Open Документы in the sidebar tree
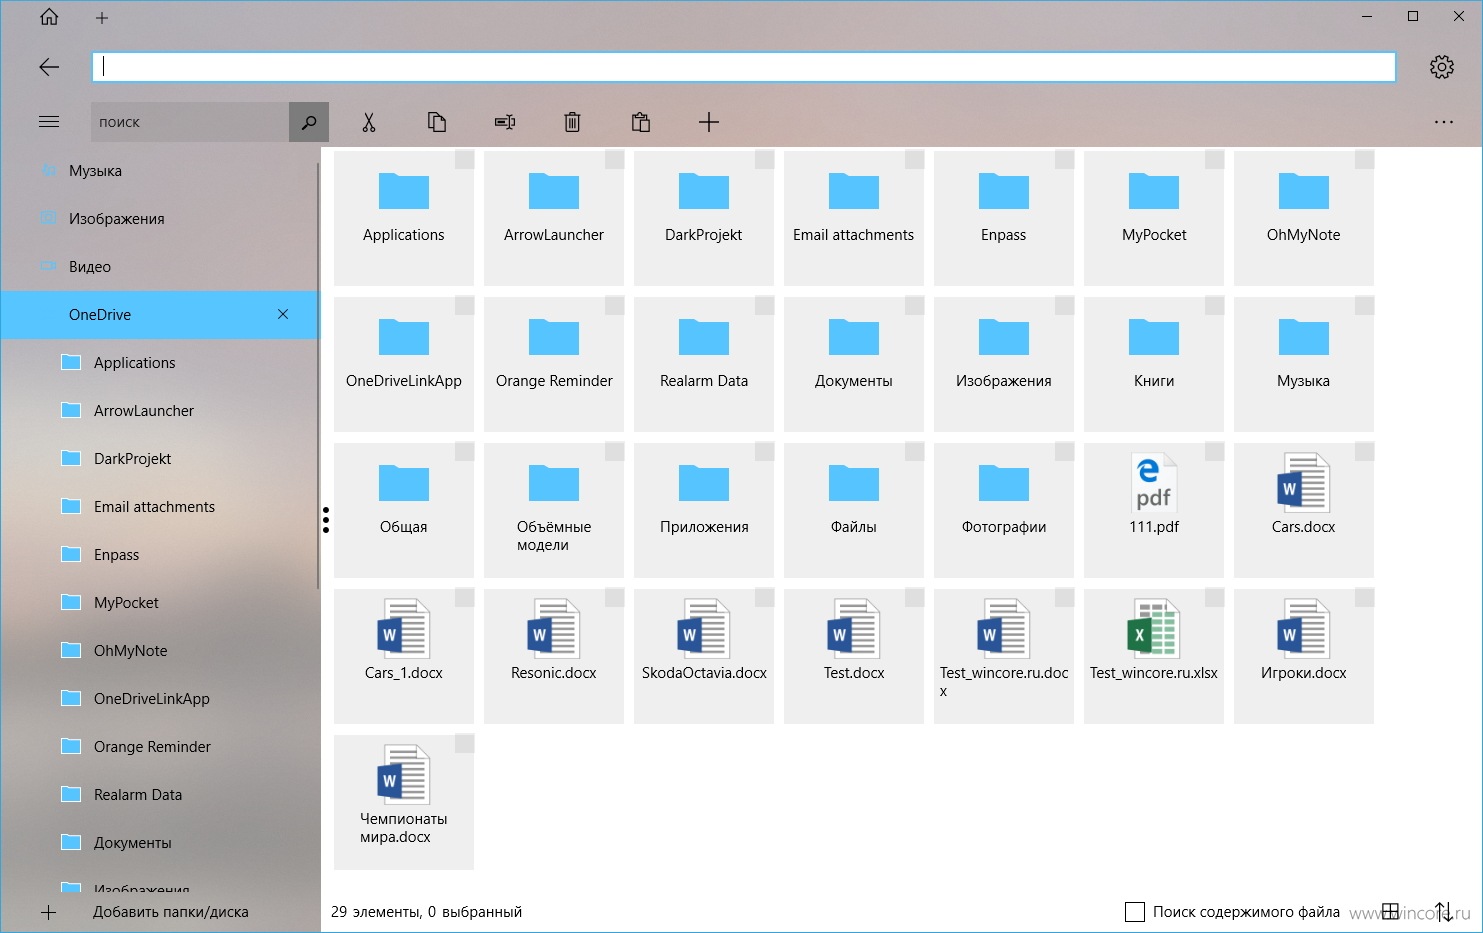Screen dimensions: 1483x933 (x=160, y=843)
